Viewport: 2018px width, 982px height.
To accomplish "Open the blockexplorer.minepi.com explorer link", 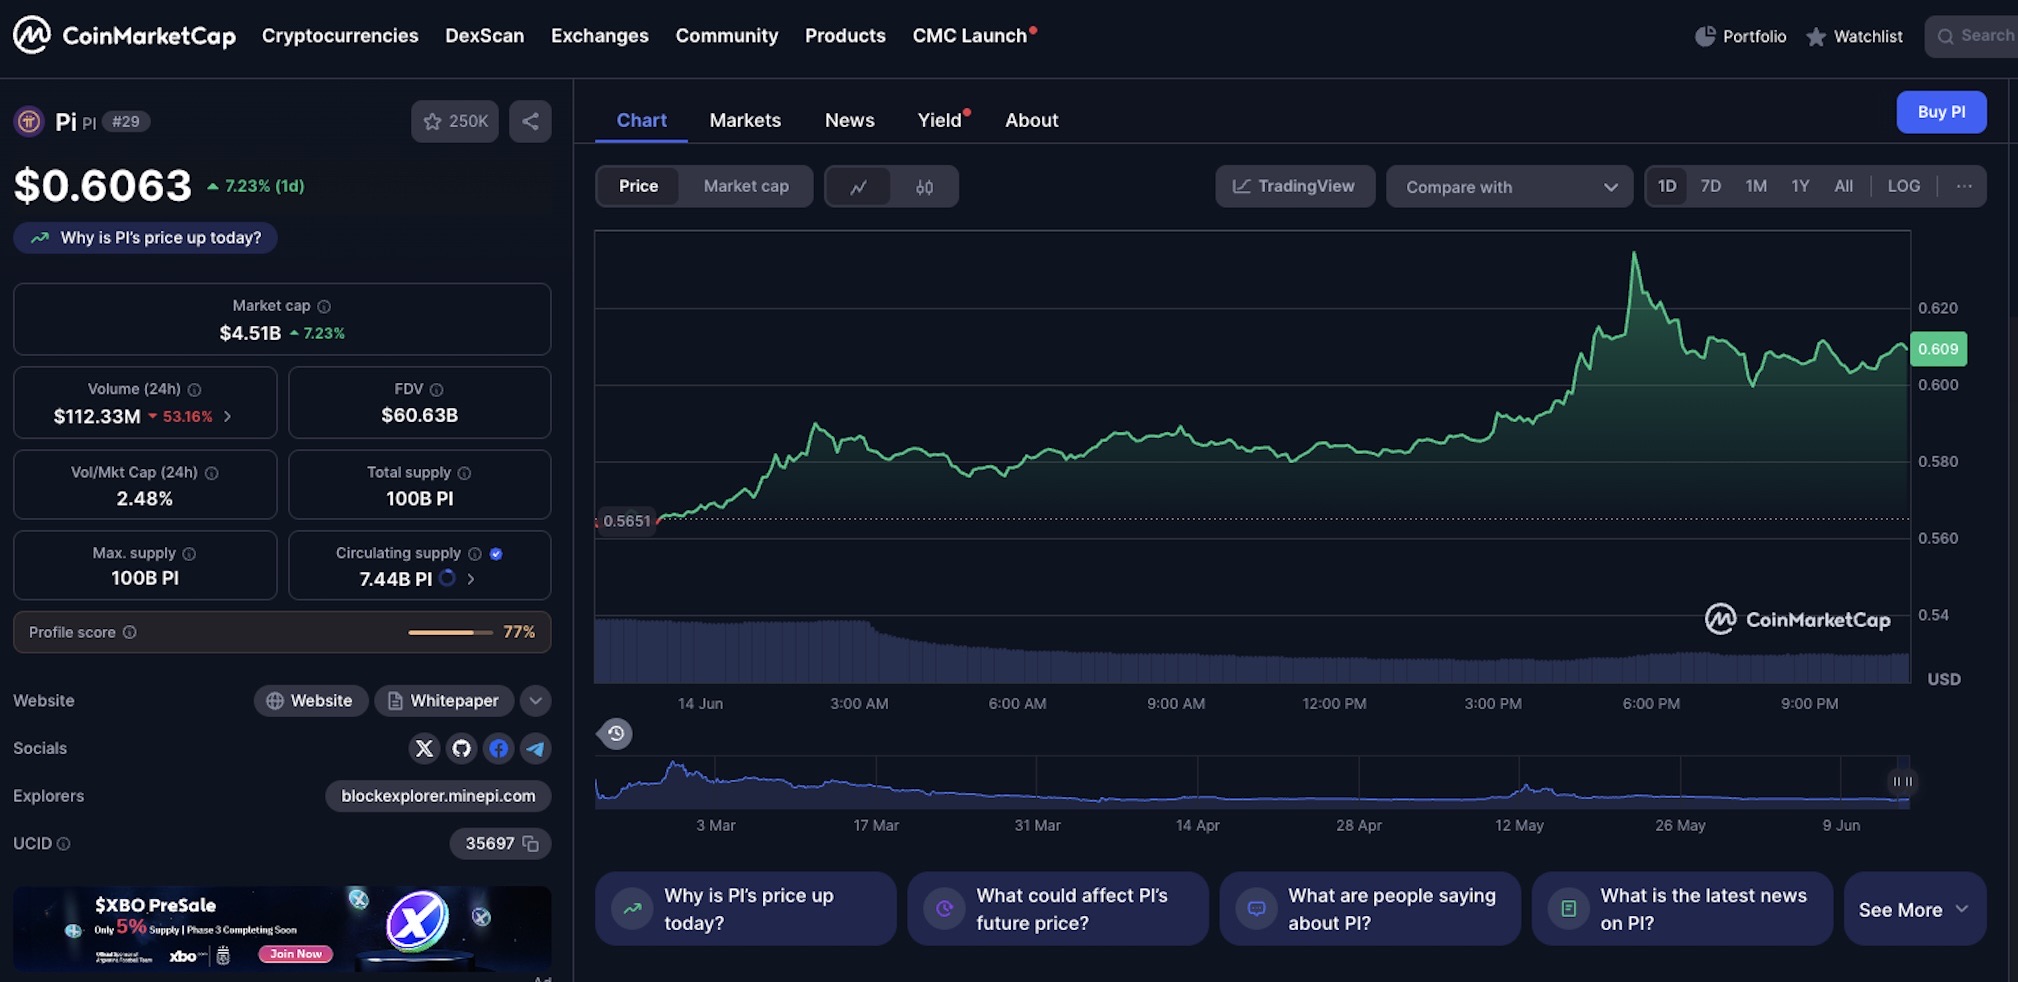I will coord(438,796).
